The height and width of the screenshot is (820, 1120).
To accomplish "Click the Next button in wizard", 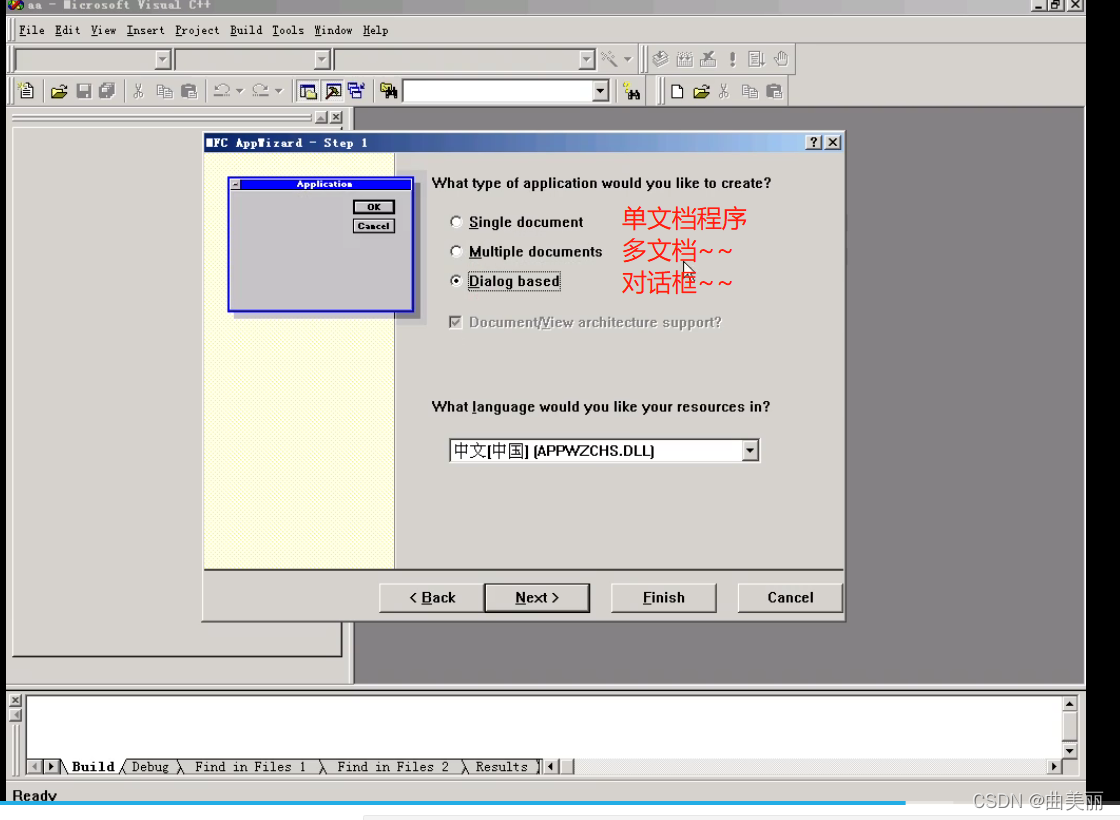I will click(x=537, y=598).
